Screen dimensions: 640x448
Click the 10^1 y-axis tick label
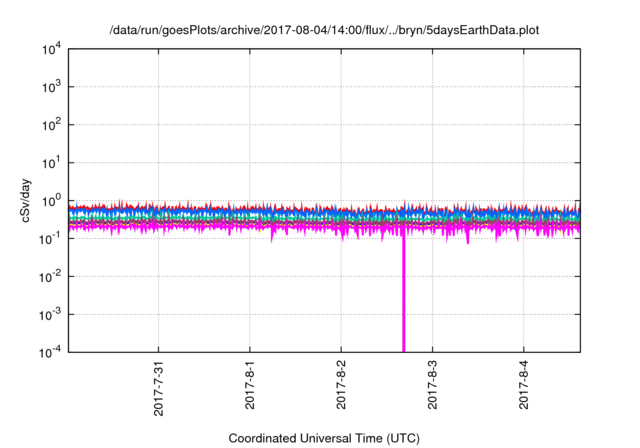pos(51,164)
